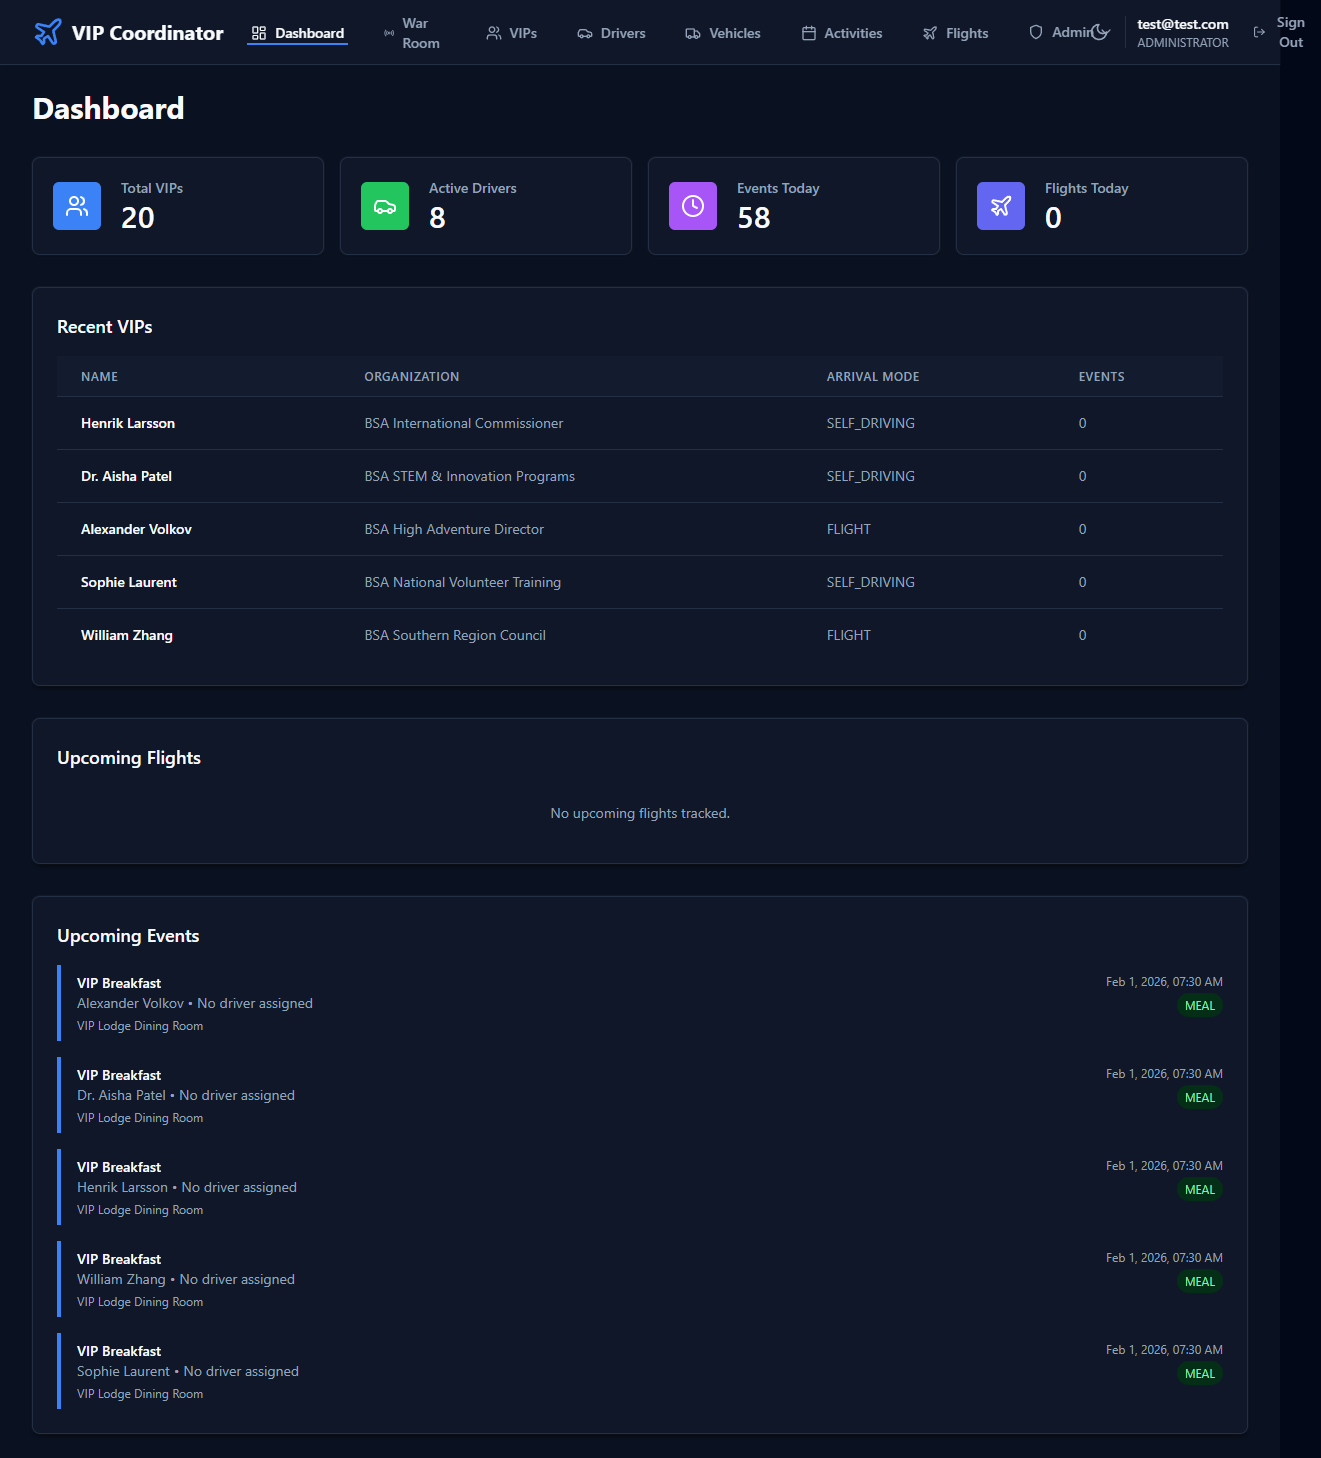
Task: Open the Activities calendar page
Action: (841, 33)
